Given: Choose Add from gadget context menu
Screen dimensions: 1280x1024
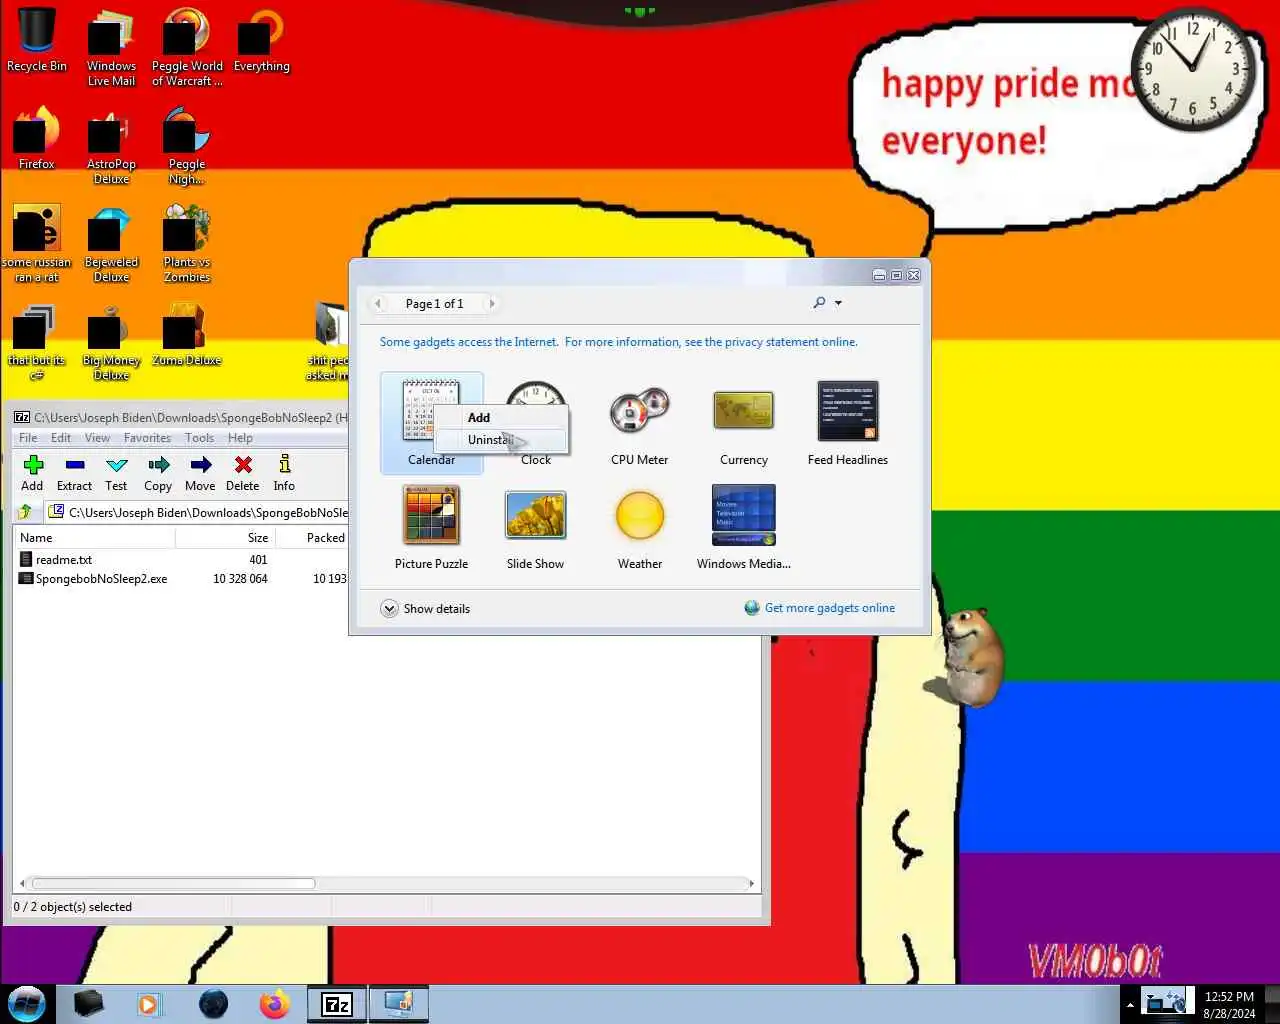Looking at the screenshot, I should tap(501, 418).
